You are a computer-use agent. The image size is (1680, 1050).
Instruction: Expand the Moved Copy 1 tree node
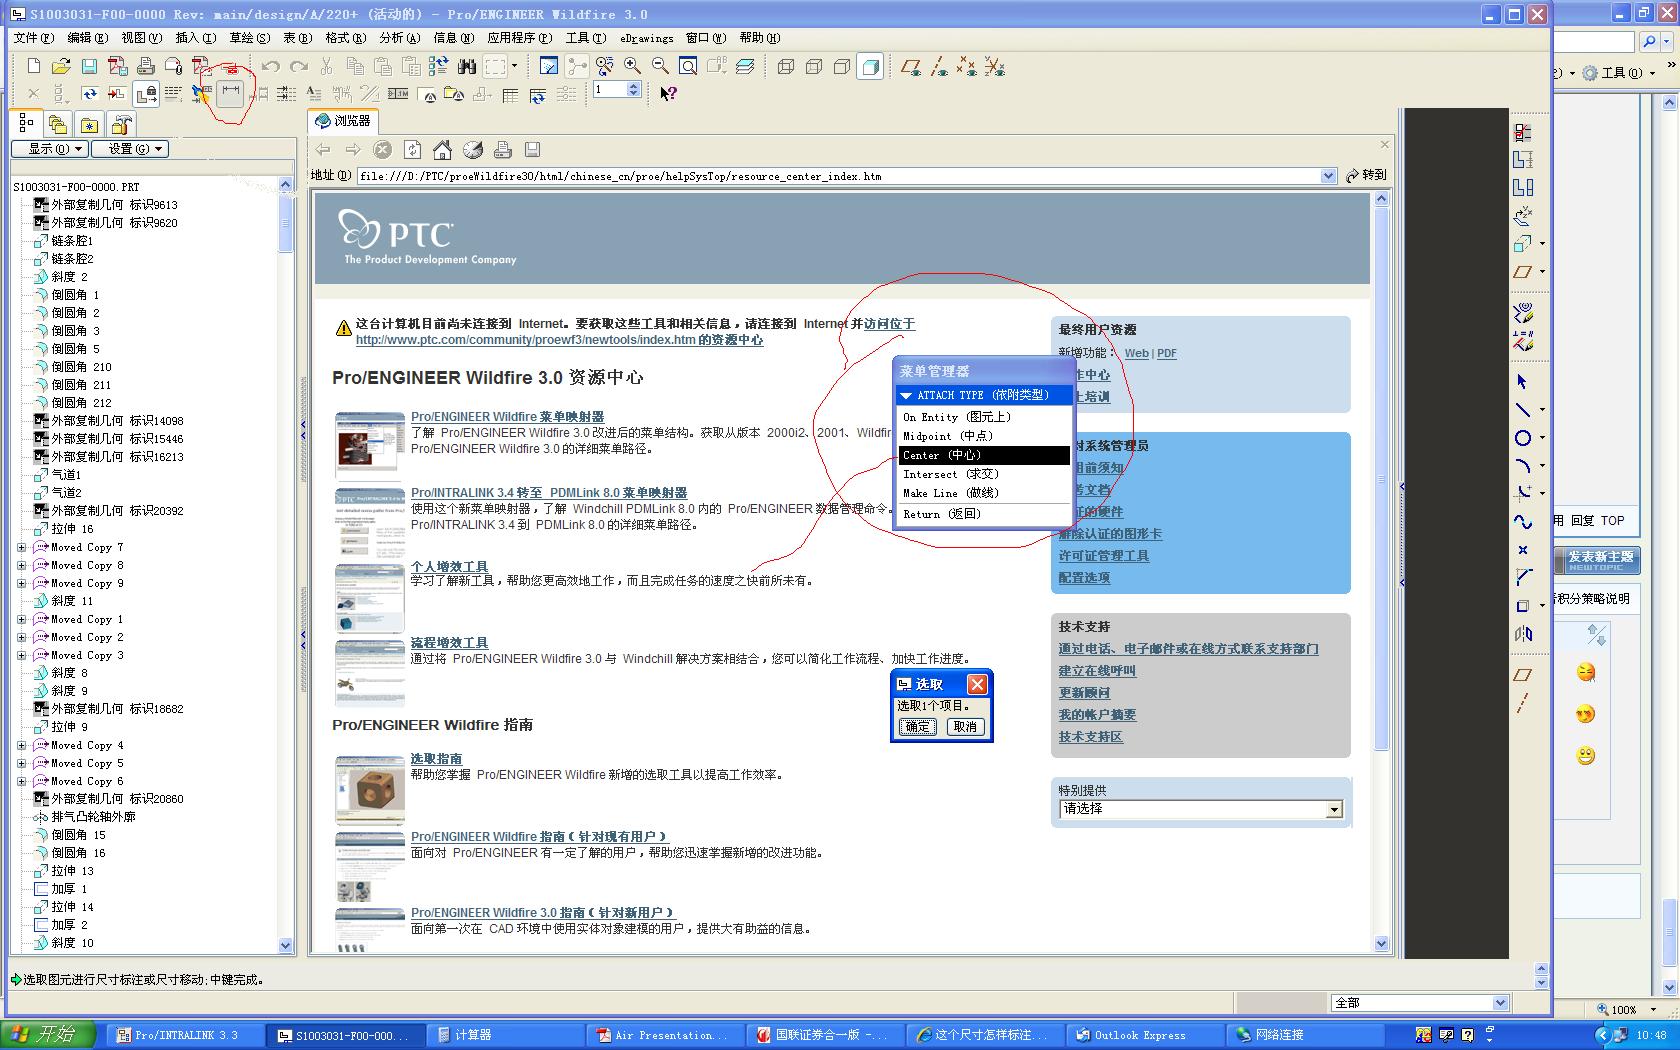coord(22,619)
